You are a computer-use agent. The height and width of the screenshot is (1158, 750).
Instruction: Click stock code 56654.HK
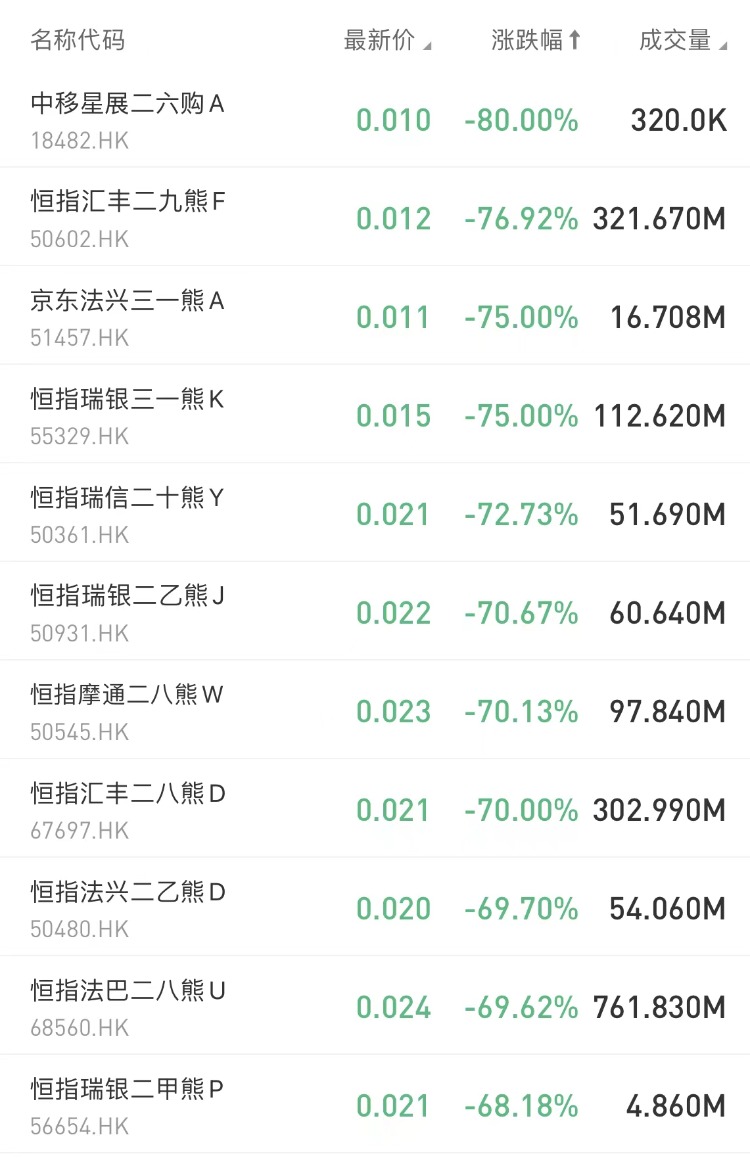click(79, 1126)
